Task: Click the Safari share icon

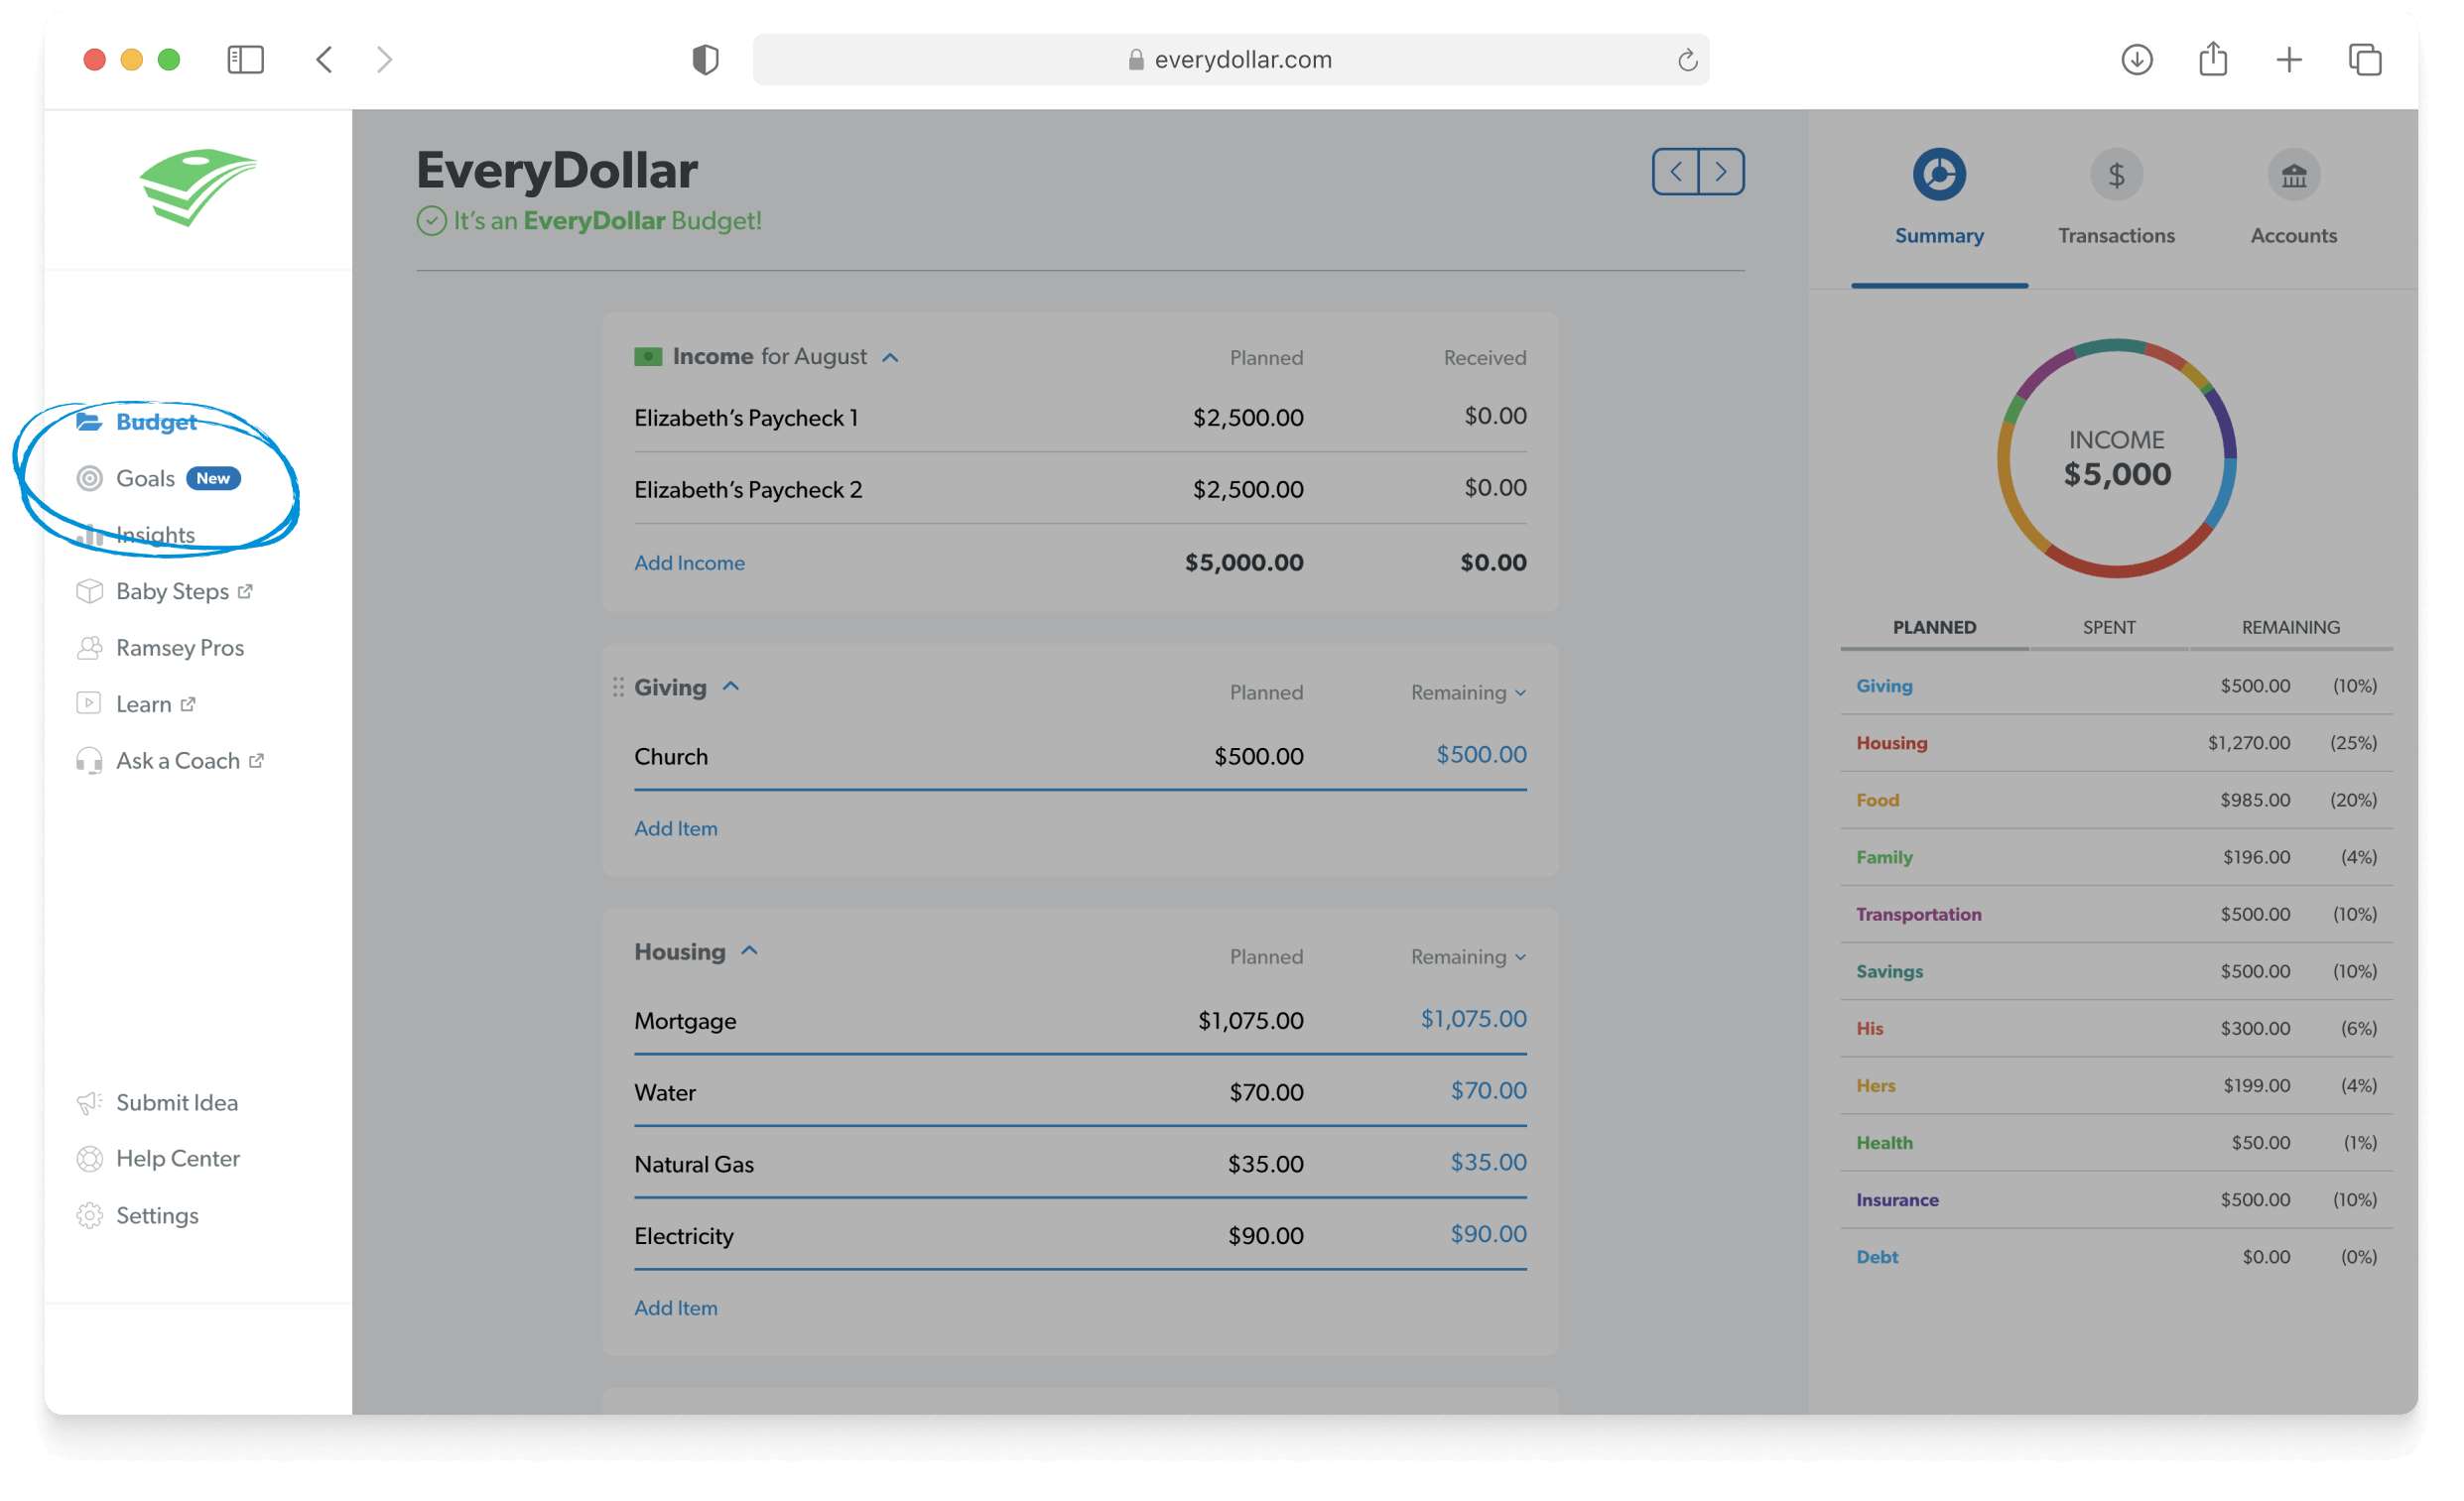Action: point(2212,58)
